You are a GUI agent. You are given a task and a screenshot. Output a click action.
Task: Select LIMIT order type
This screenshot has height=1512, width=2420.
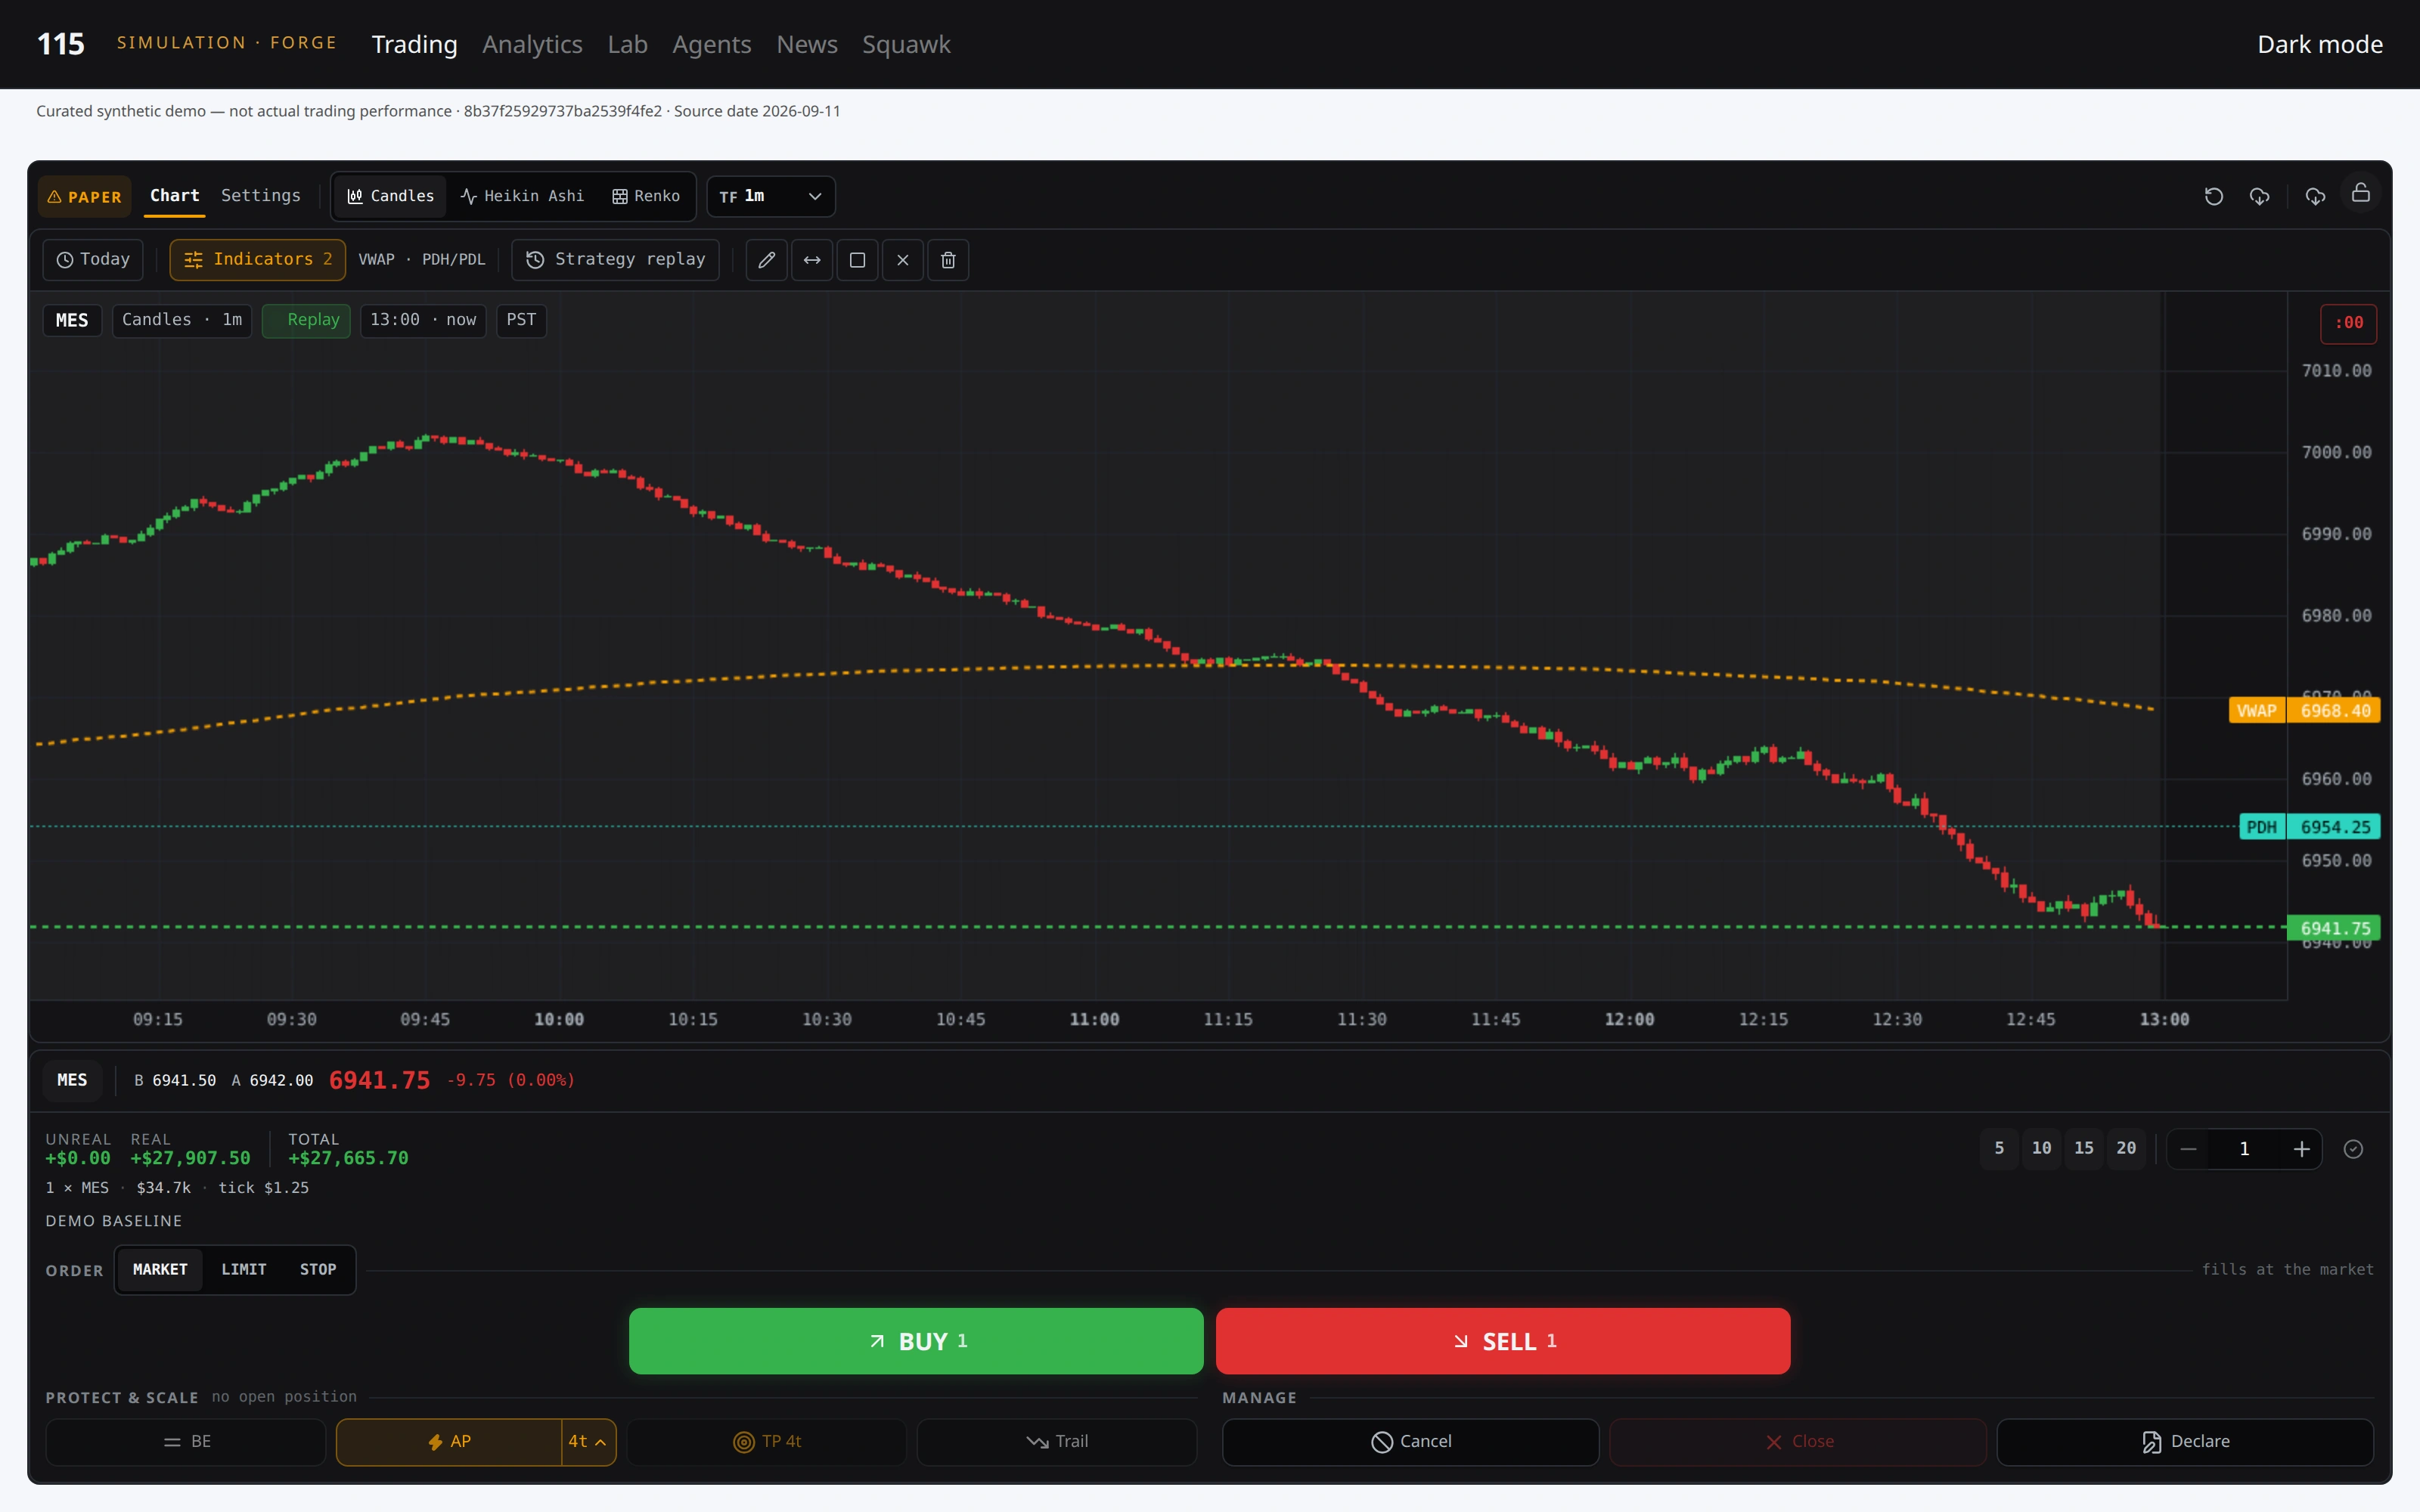[x=244, y=1270]
